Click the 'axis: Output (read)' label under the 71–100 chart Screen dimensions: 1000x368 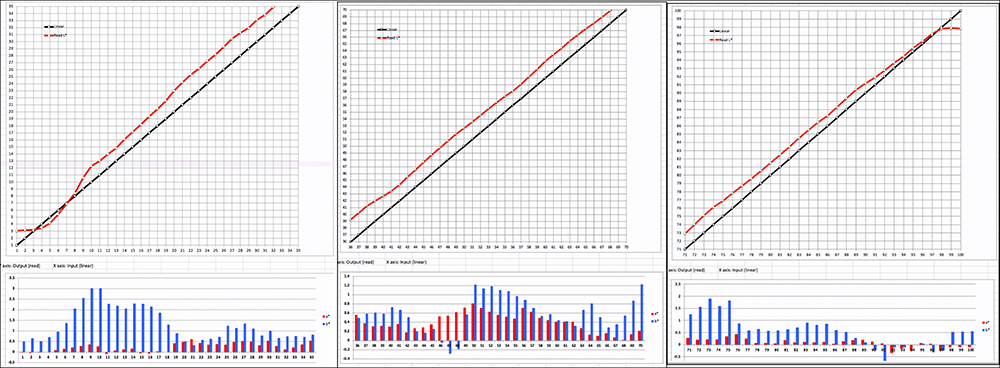point(686,270)
